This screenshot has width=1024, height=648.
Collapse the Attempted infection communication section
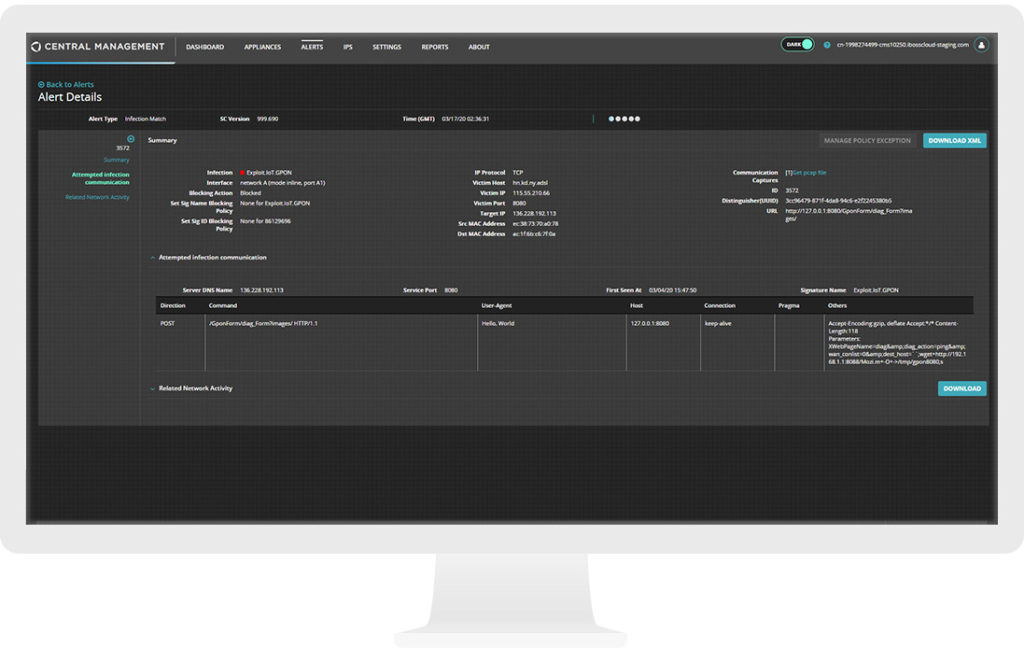tap(152, 258)
